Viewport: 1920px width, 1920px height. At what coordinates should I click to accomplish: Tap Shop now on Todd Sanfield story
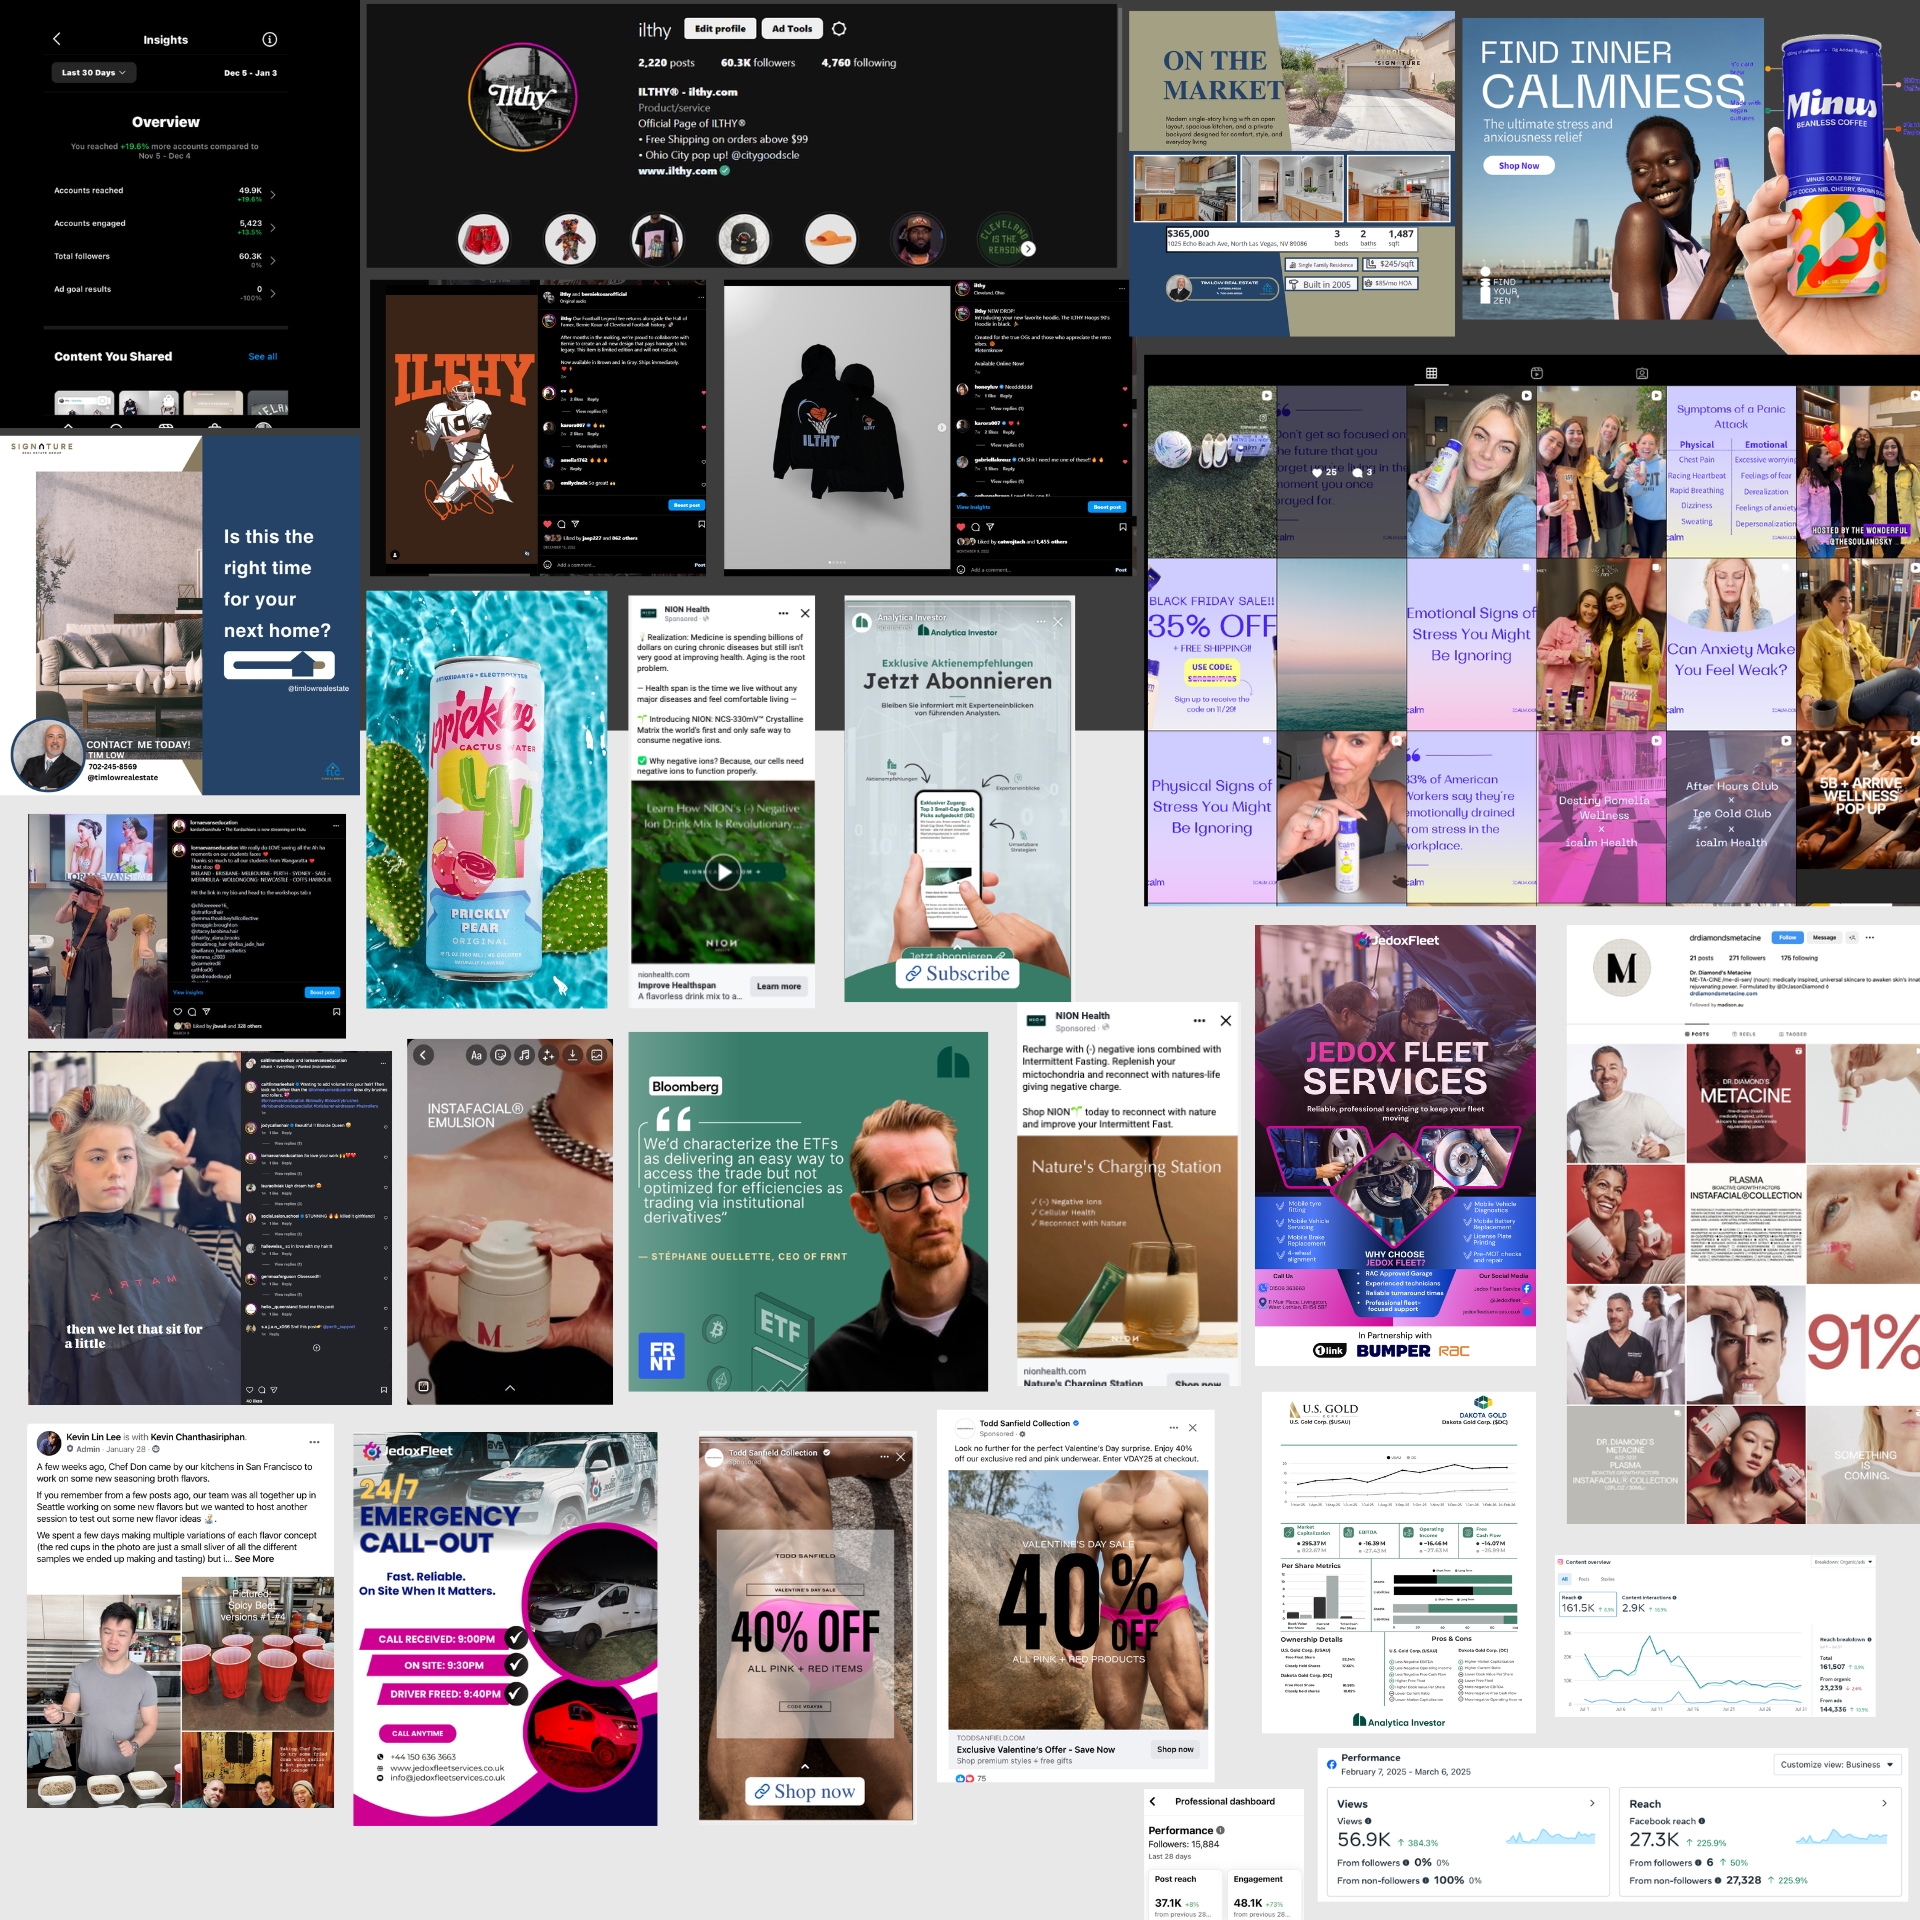[x=805, y=1792]
